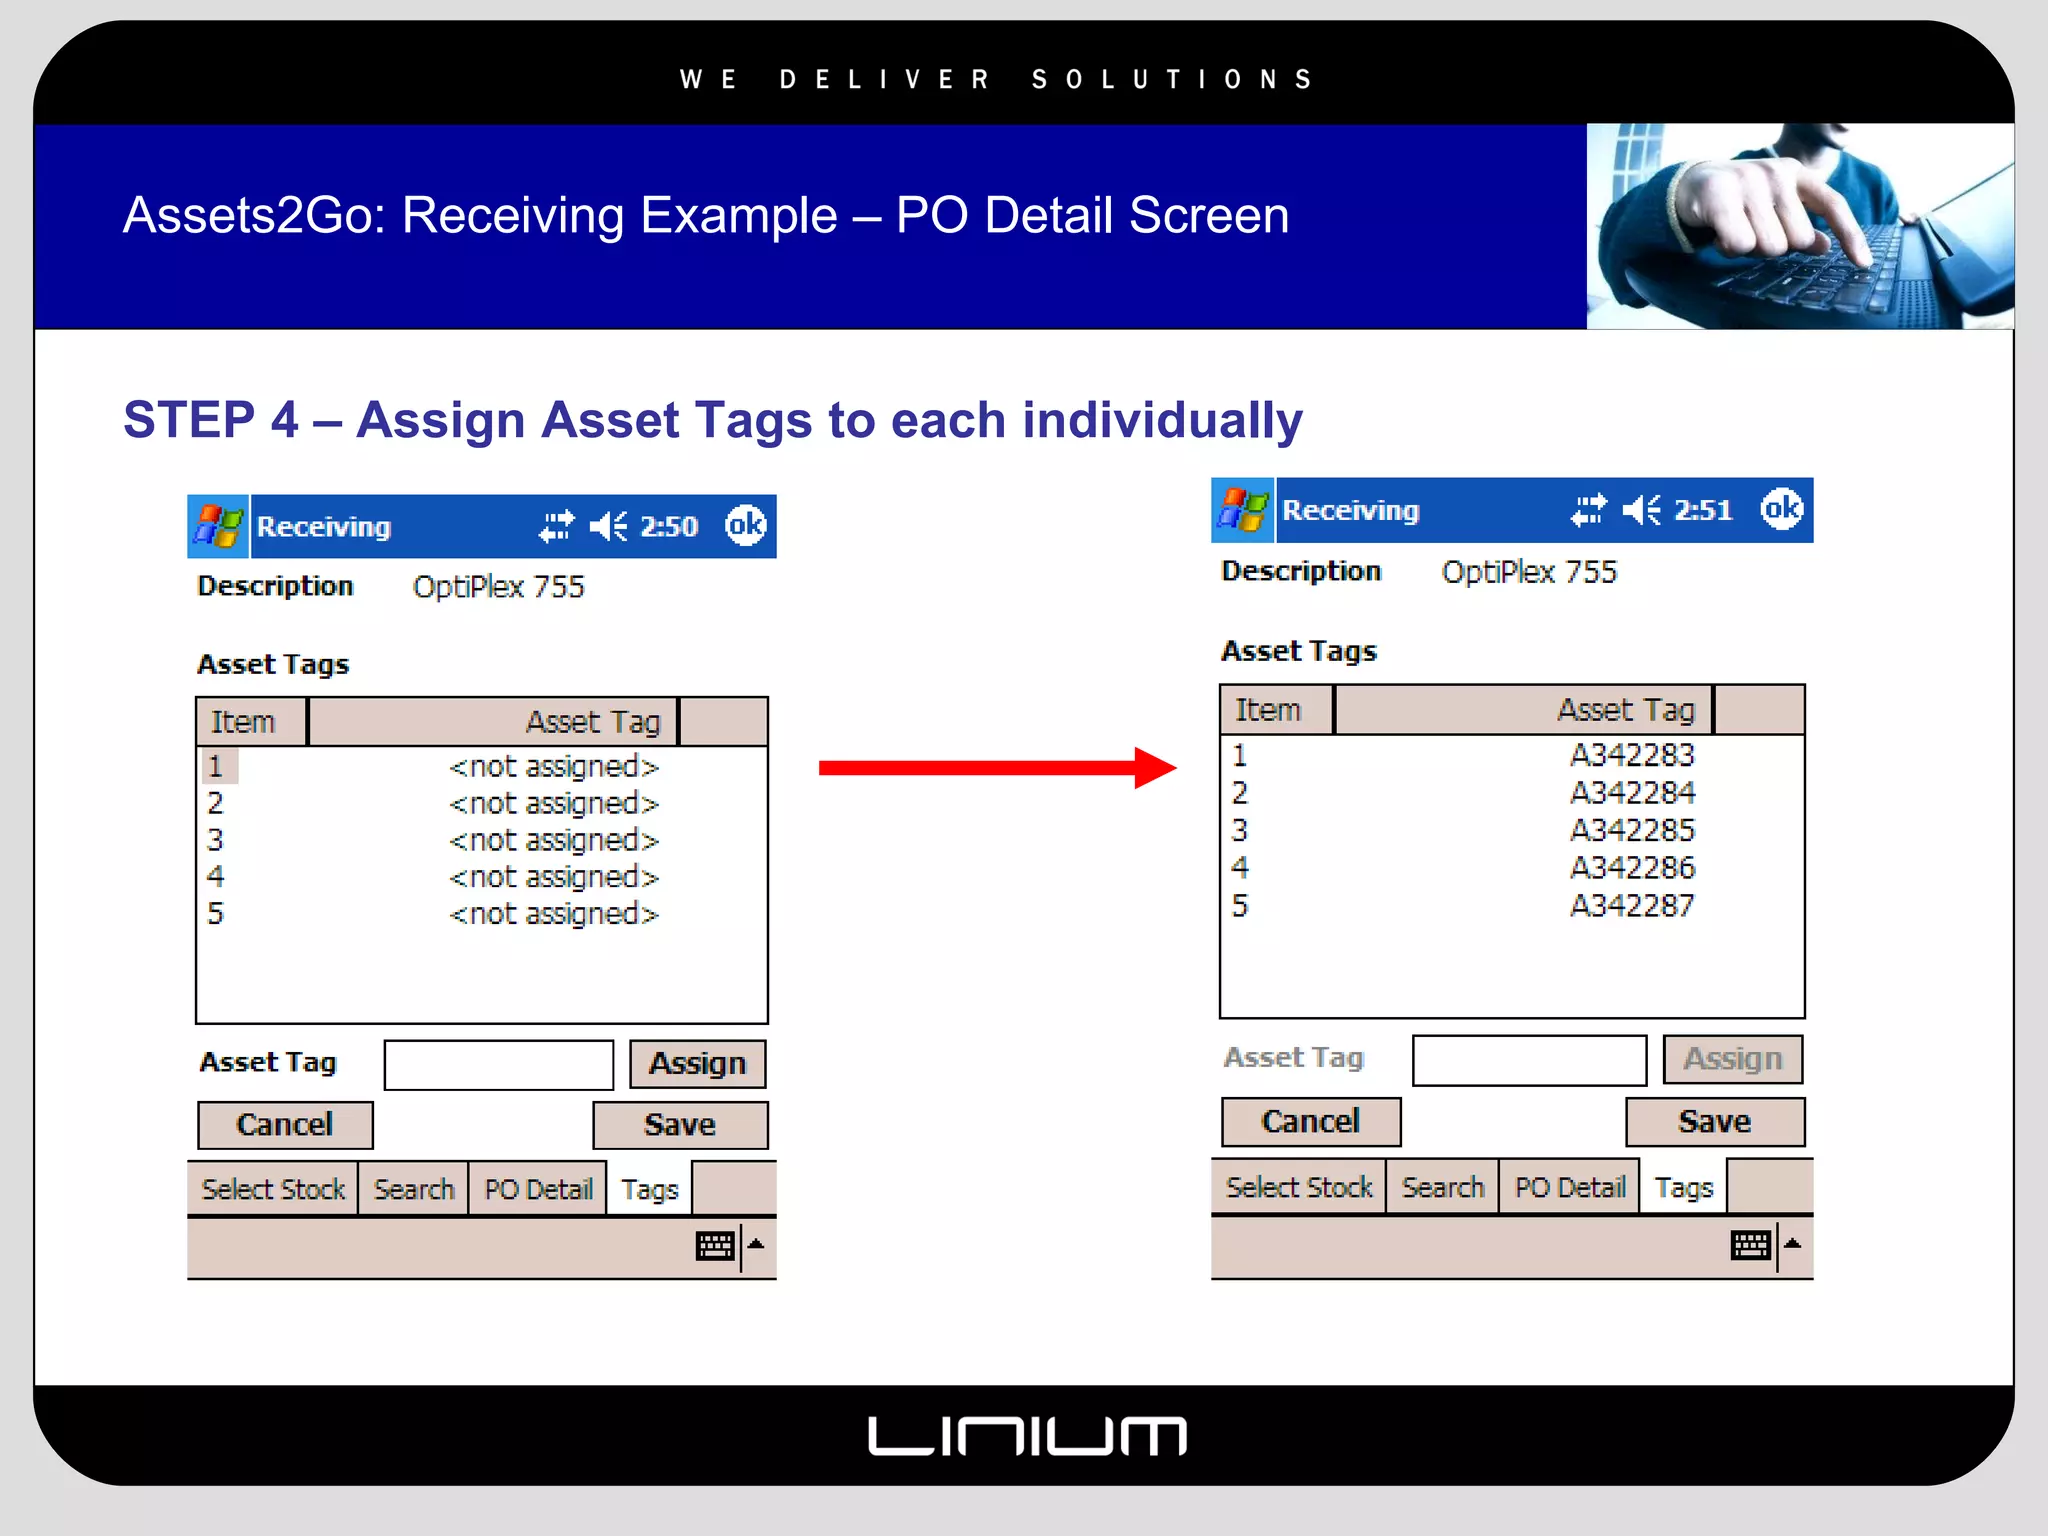This screenshot has width=2048, height=1536.
Task: Click Cancel in the right screen
Action: click(1311, 1121)
